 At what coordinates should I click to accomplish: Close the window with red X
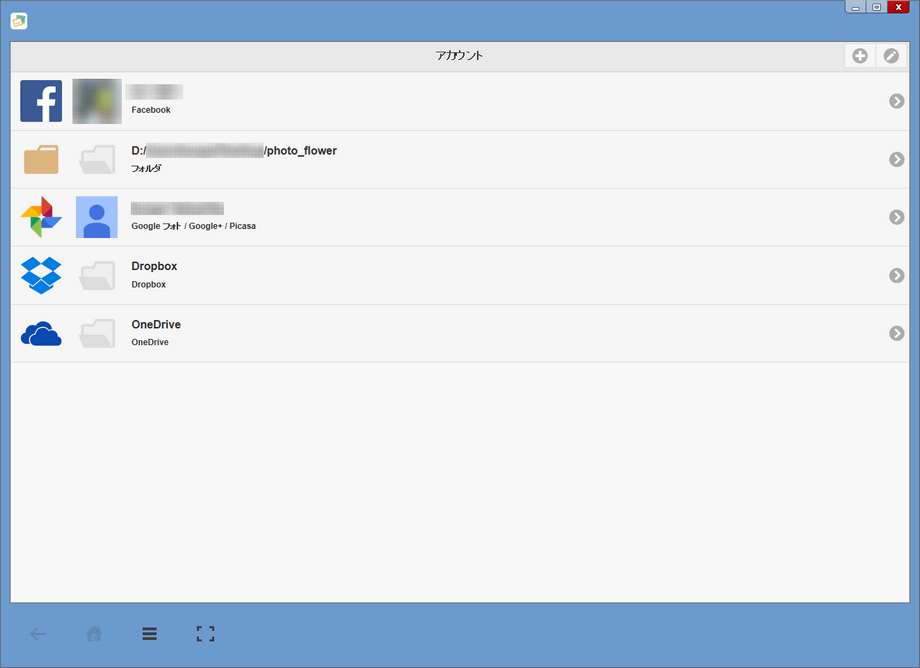coord(898,7)
